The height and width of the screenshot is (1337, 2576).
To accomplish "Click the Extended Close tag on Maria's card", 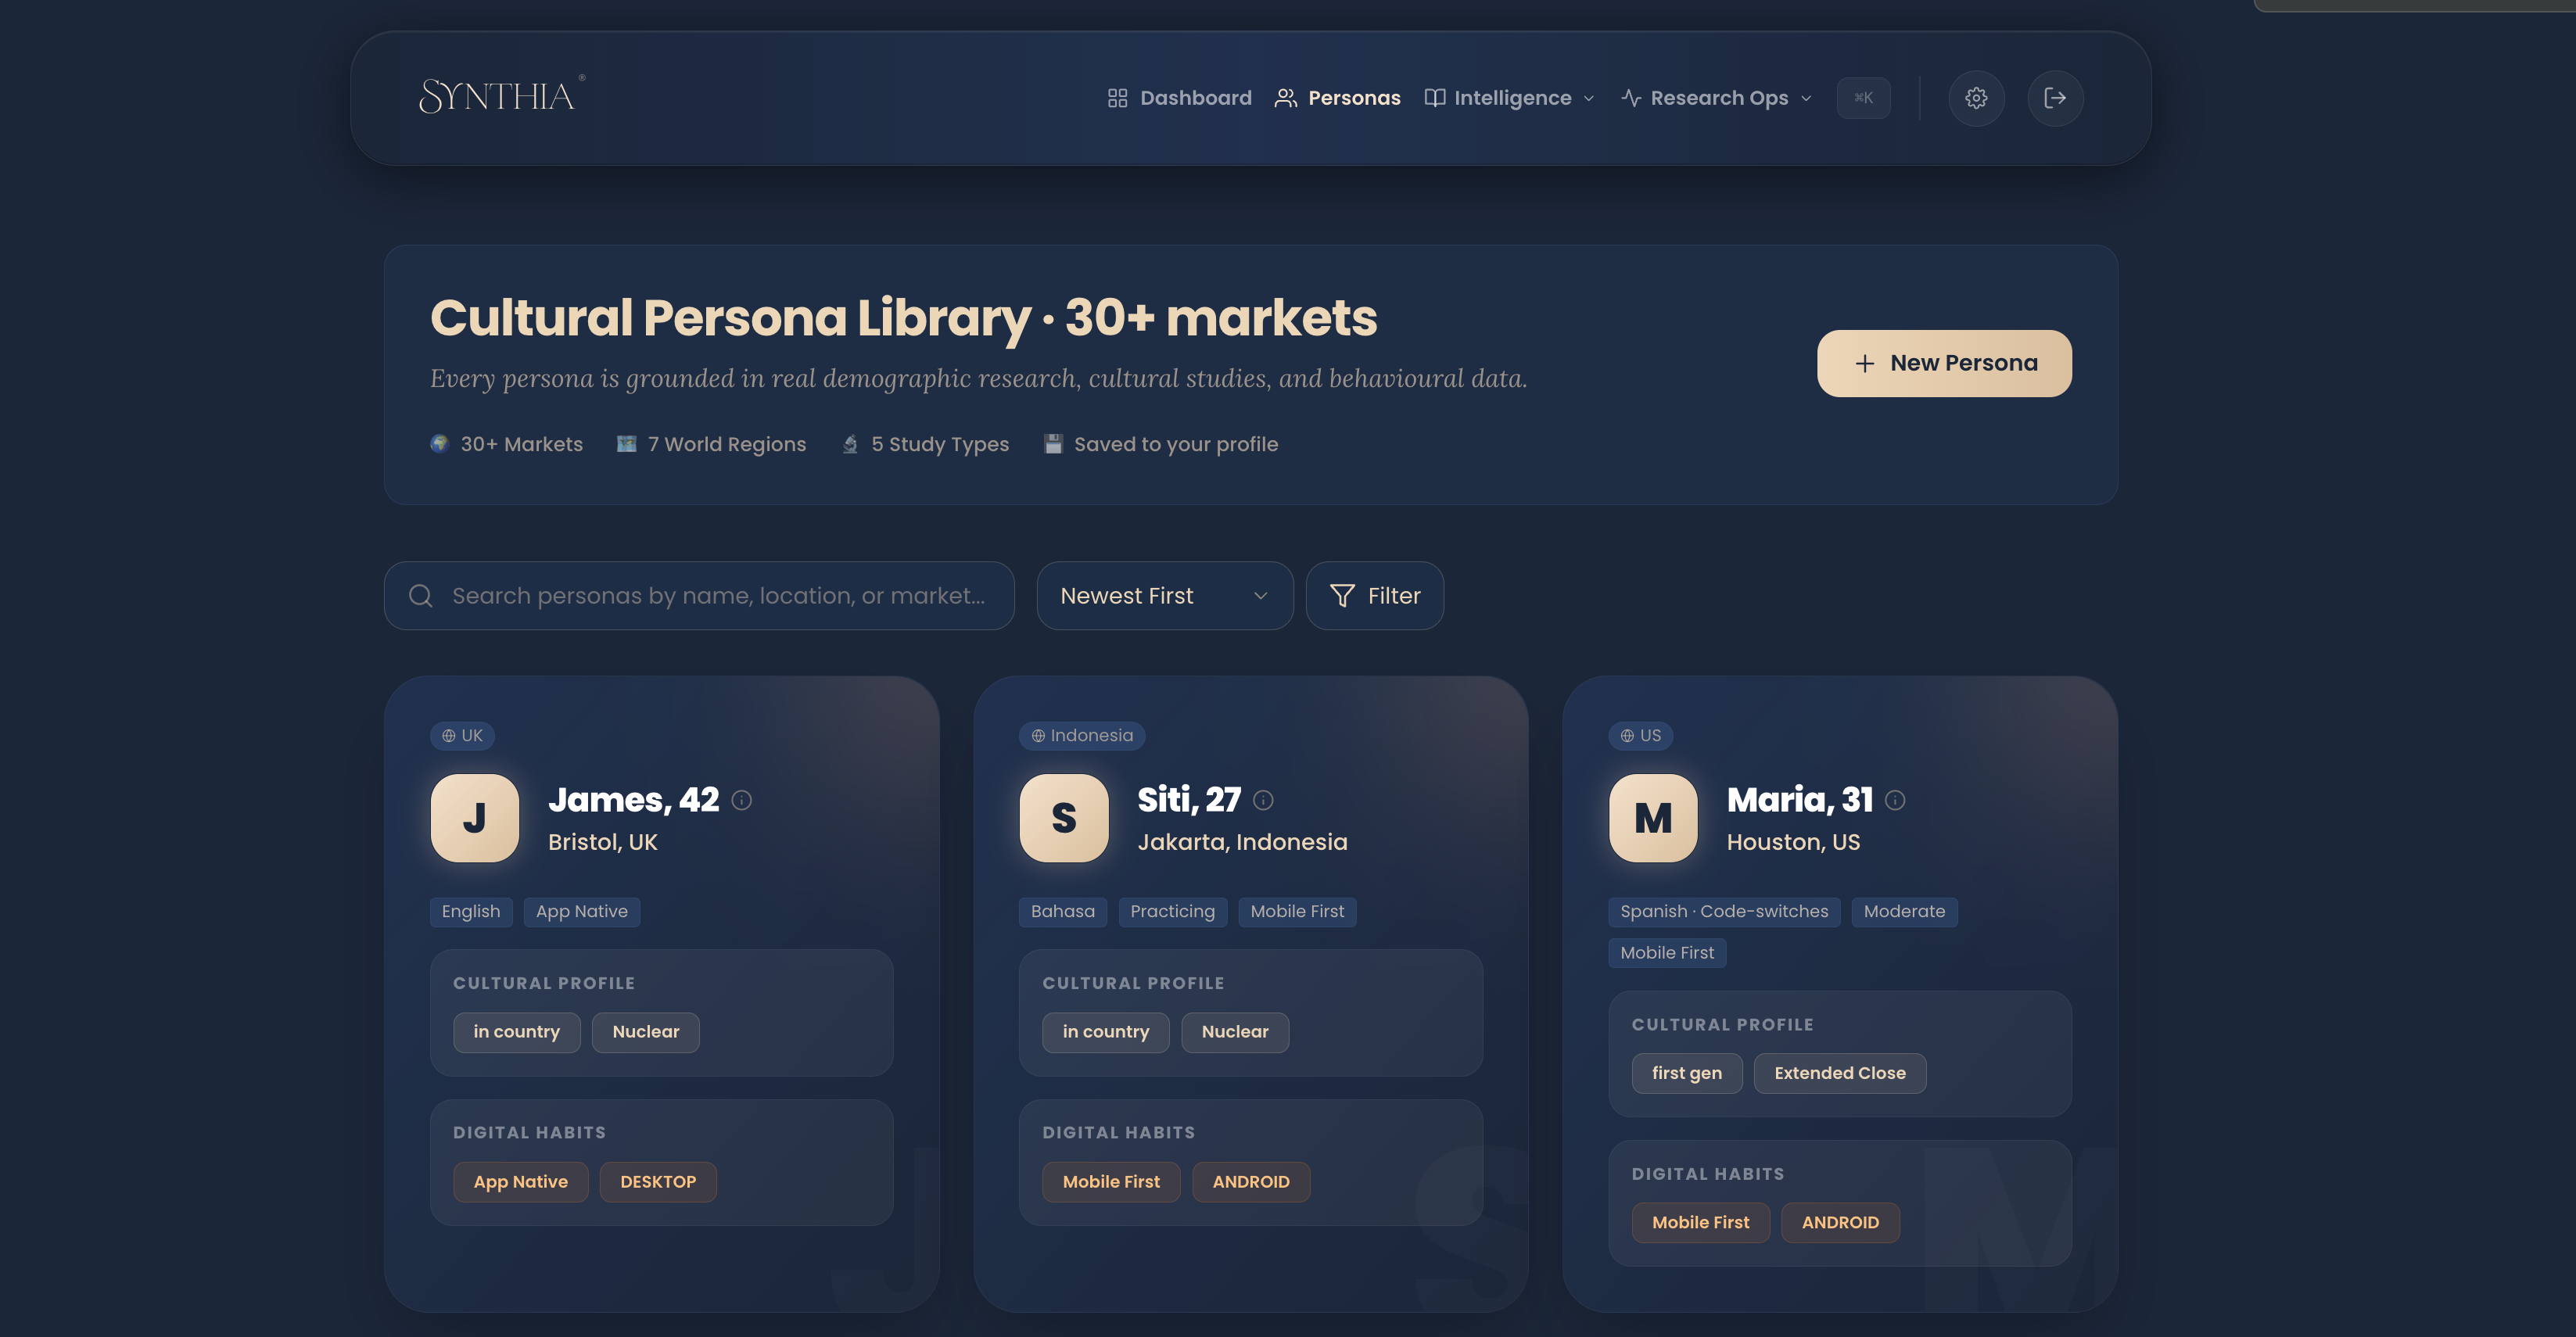I will (x=1840, y=1073).
